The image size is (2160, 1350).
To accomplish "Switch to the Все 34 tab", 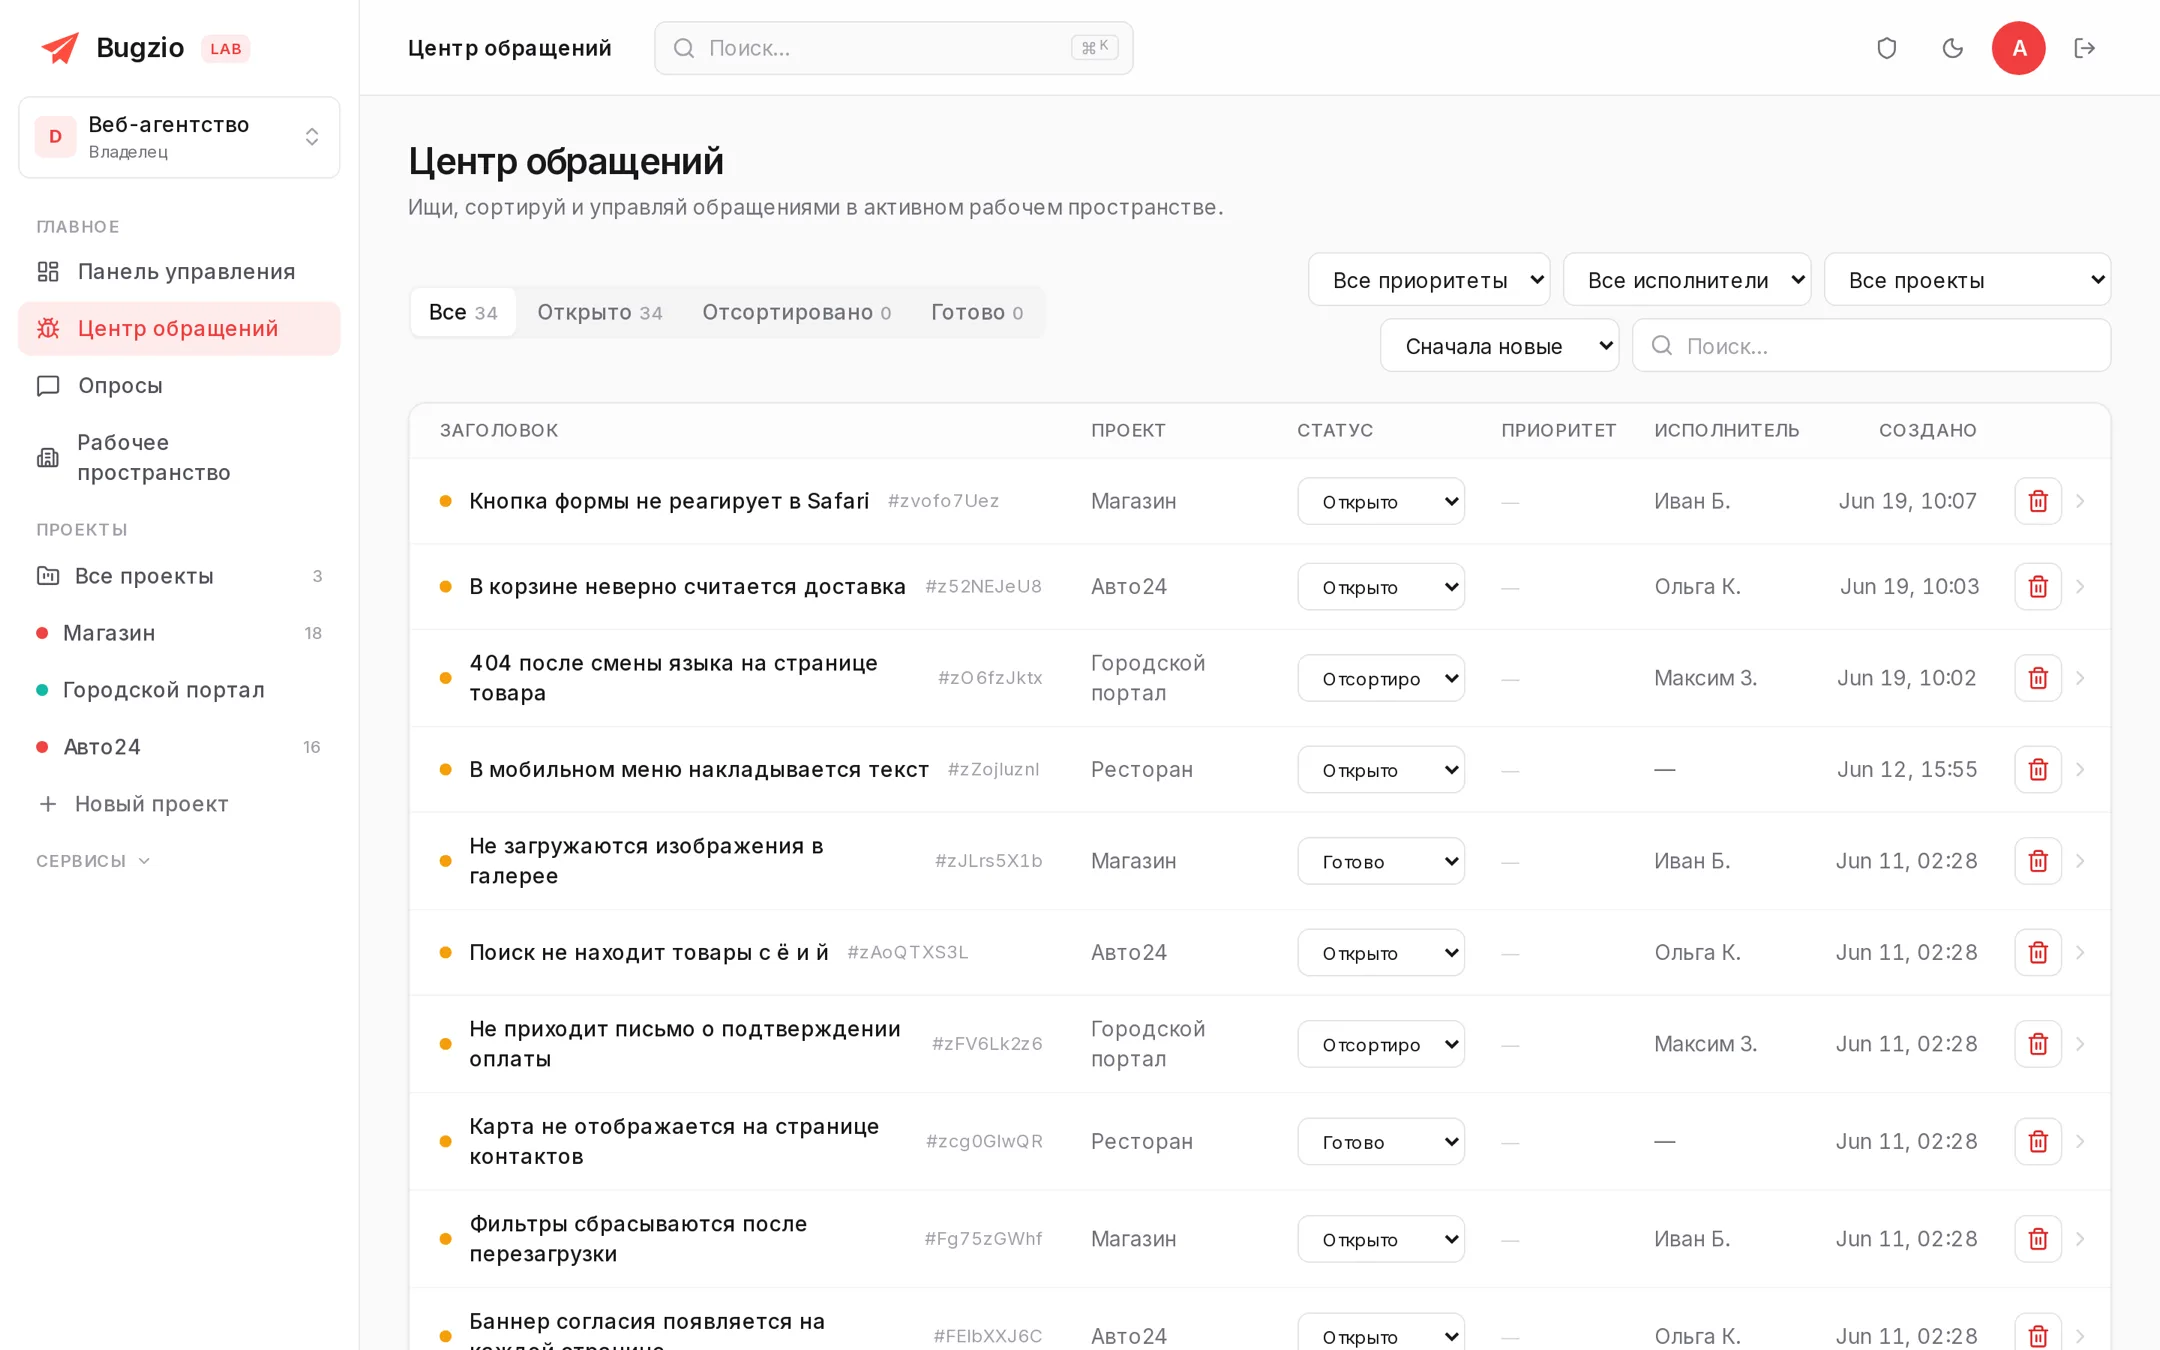I will [x=463, y=312].
